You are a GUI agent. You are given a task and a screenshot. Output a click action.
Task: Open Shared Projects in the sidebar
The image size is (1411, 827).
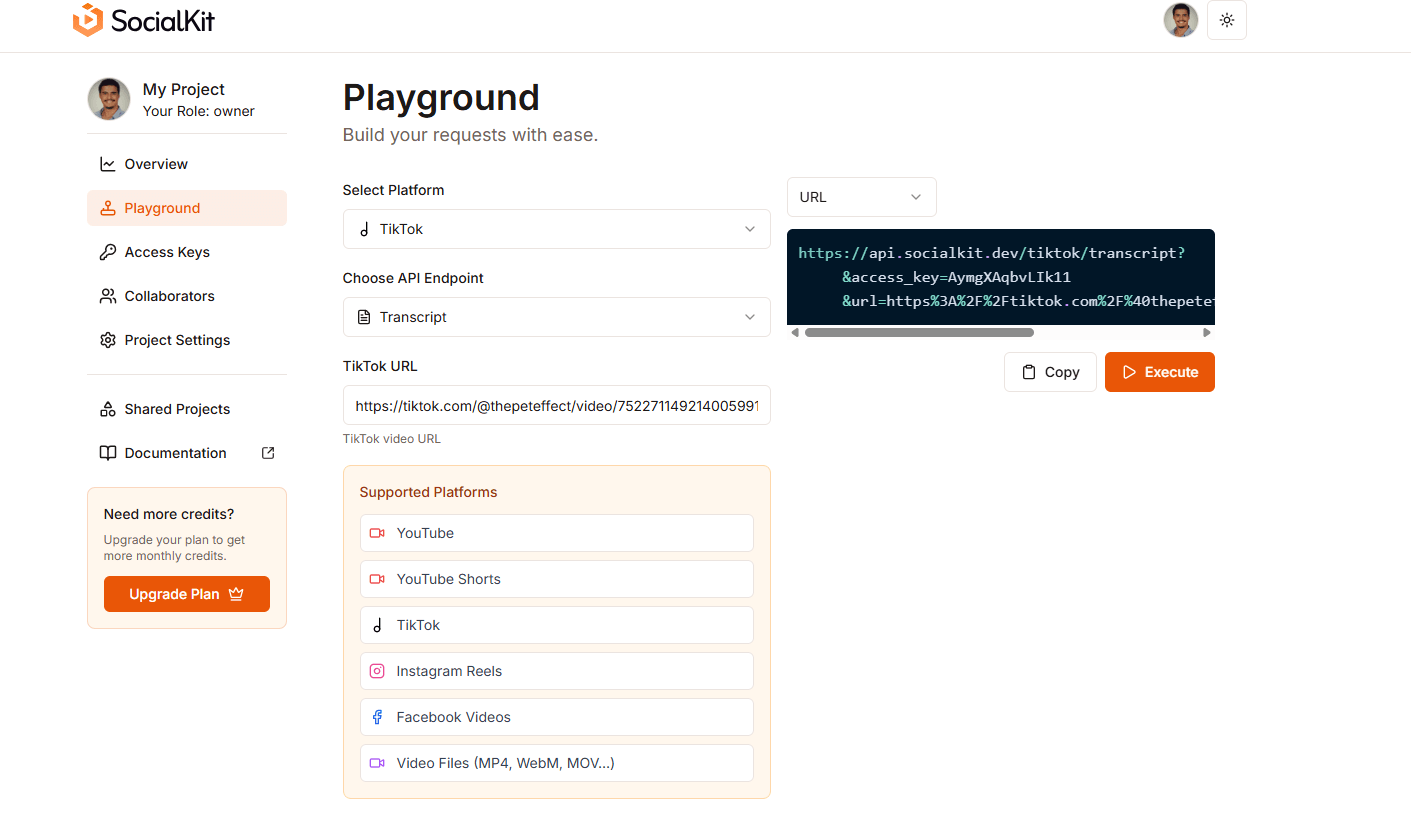[x=177, y=409]
